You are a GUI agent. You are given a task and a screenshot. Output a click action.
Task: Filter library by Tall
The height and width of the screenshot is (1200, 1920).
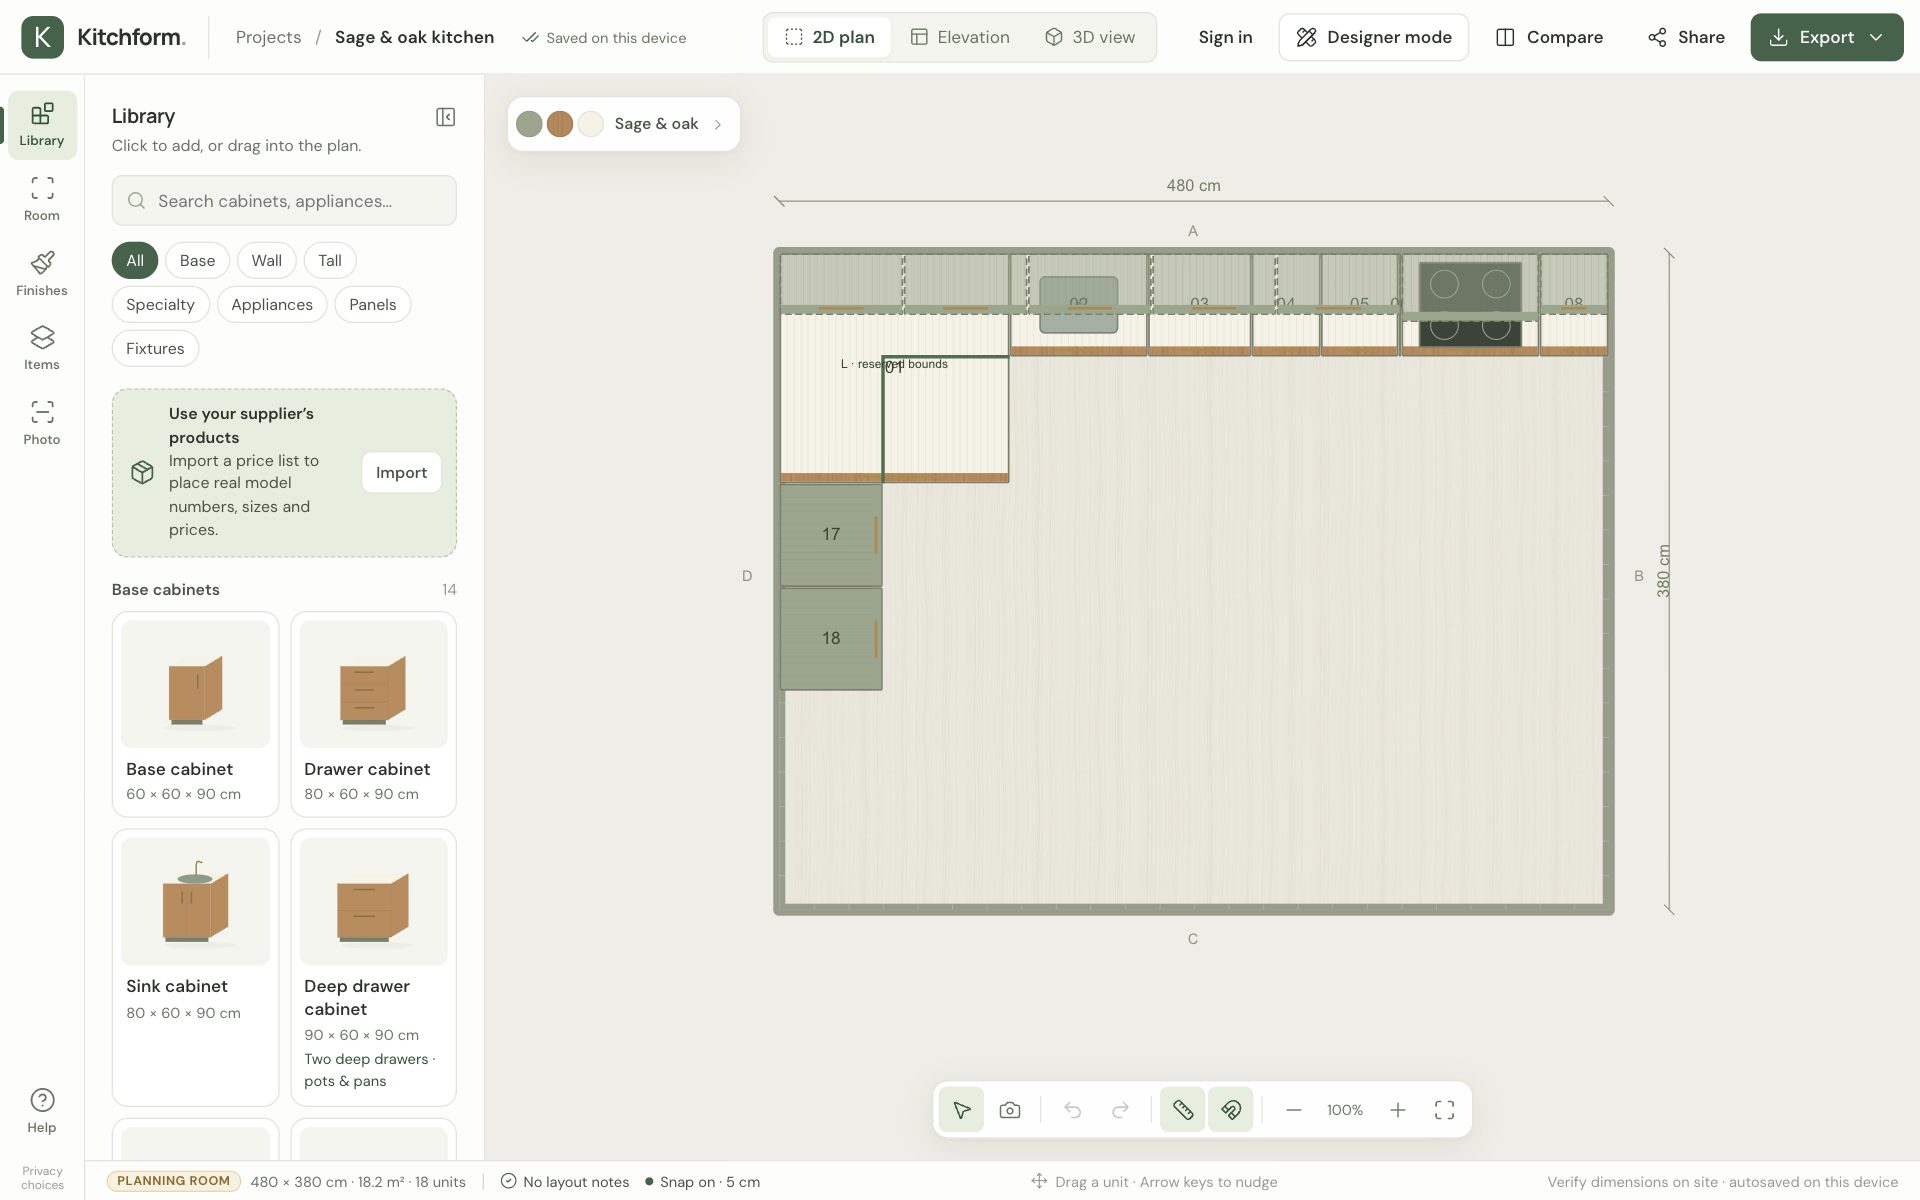pyautogui.click(x=330, y=261)
